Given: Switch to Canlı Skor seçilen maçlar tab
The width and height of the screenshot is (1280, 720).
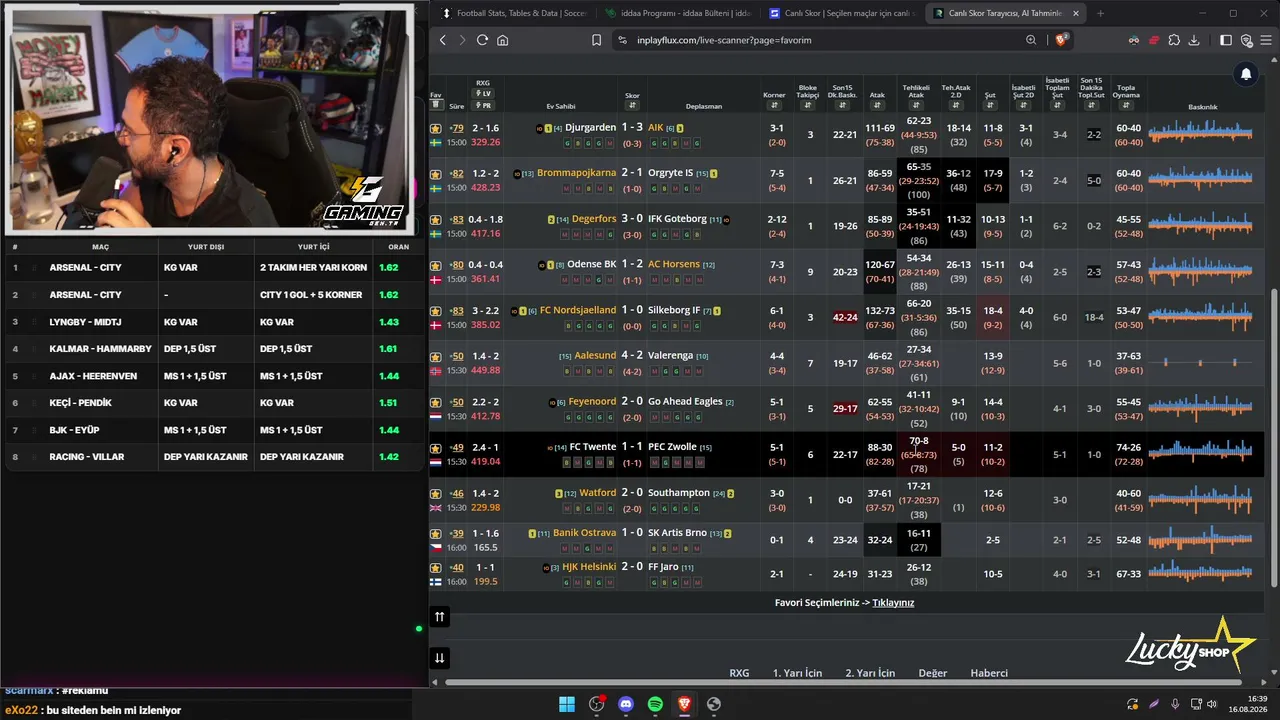Looking at the screenshot, I should tap(842, 14).
